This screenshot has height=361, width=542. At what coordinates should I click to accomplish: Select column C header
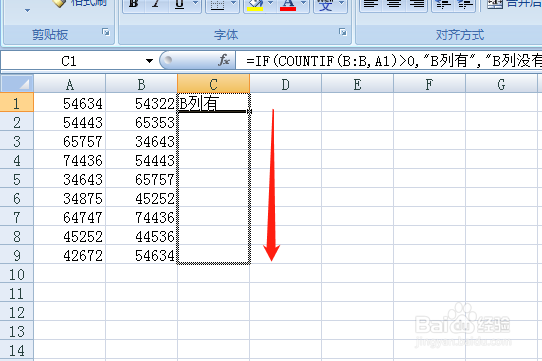point(214,84)
